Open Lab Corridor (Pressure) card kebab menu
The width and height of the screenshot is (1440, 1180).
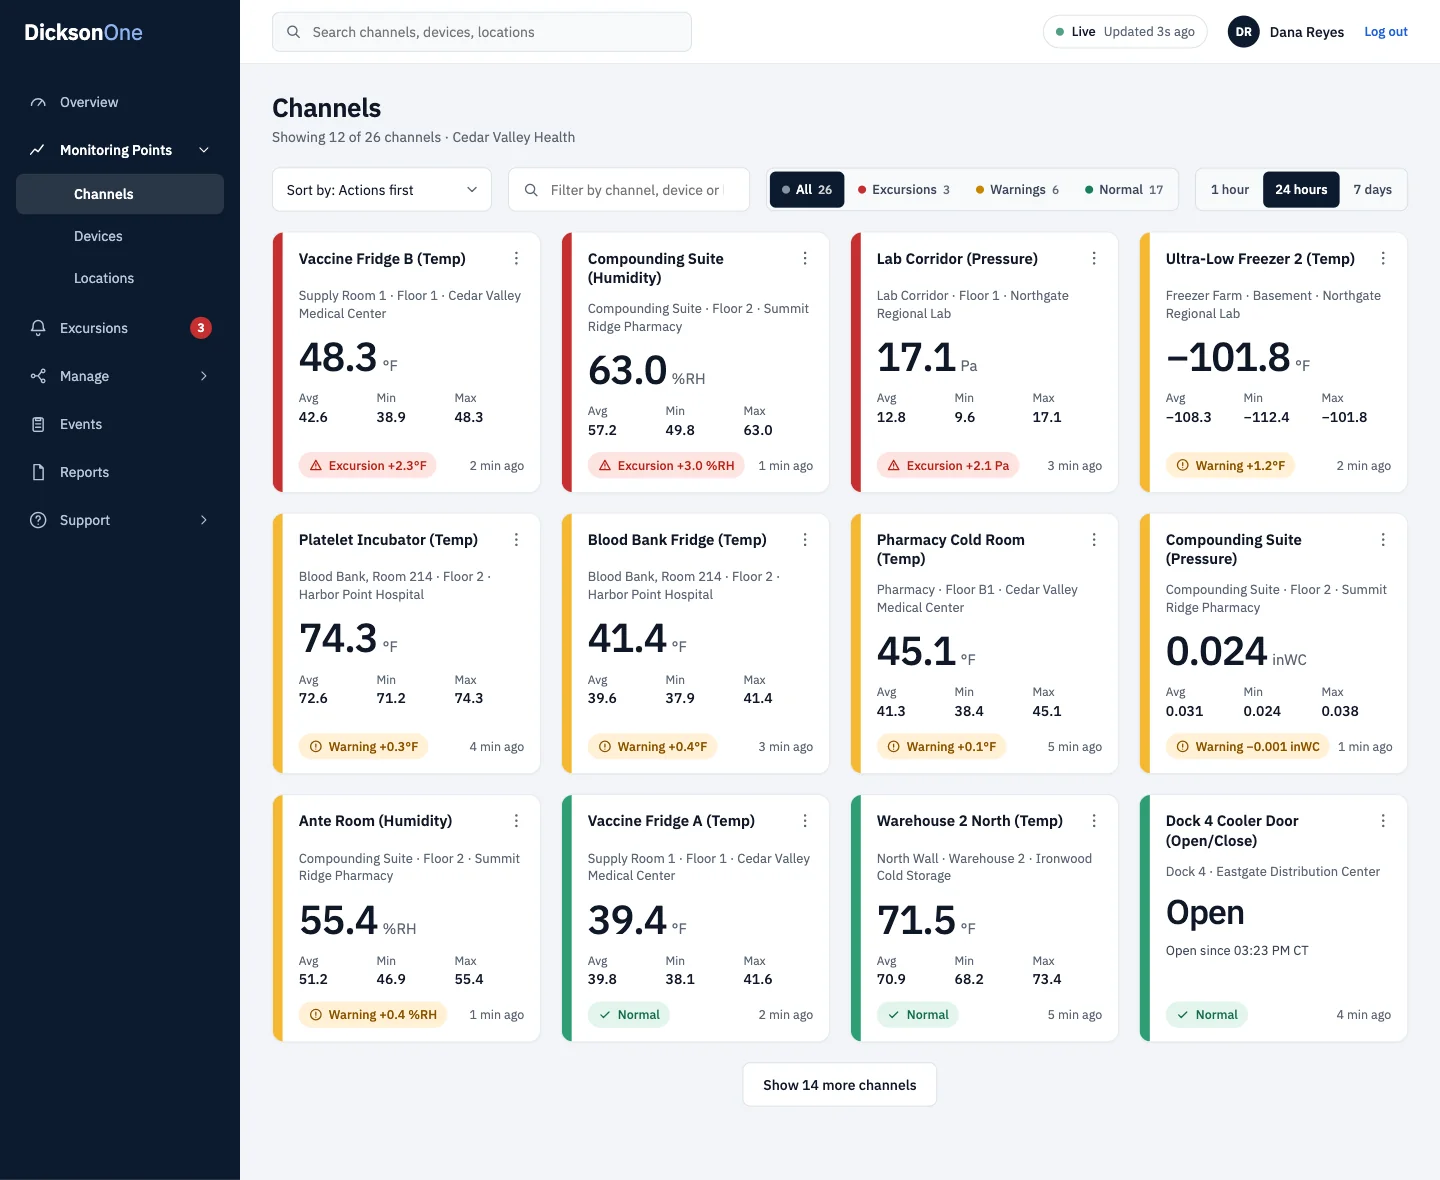tap(1094, 259)
